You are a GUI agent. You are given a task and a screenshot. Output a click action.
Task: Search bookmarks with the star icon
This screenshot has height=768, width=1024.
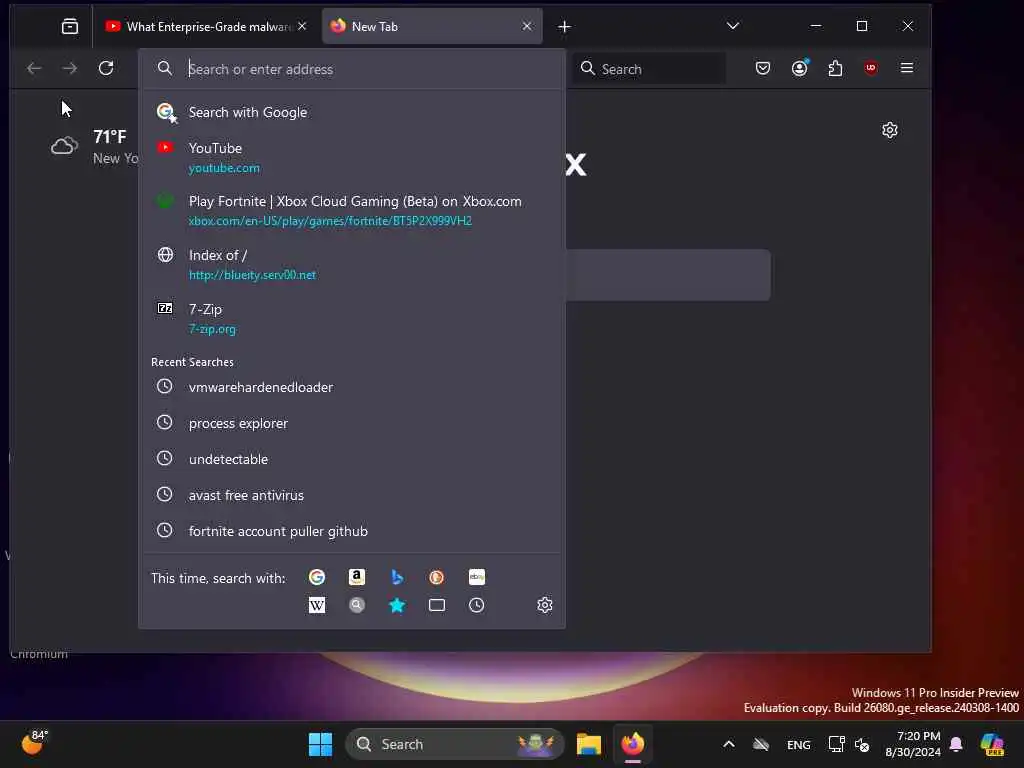pyautogui.click(x=396, y=605)
